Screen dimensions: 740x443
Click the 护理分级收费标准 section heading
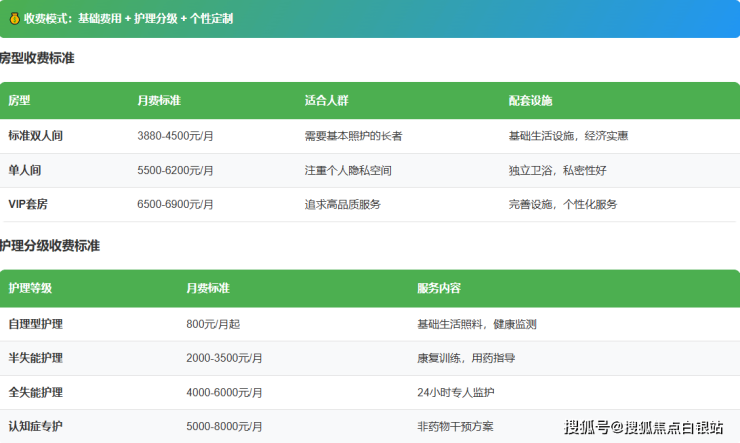[50, 246]
